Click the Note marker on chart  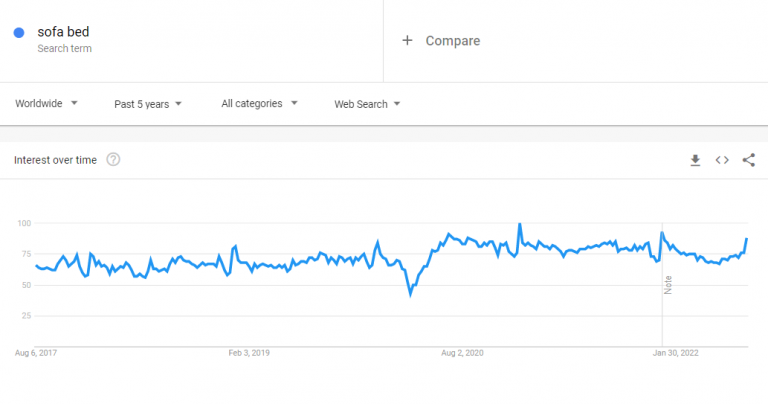667,284
